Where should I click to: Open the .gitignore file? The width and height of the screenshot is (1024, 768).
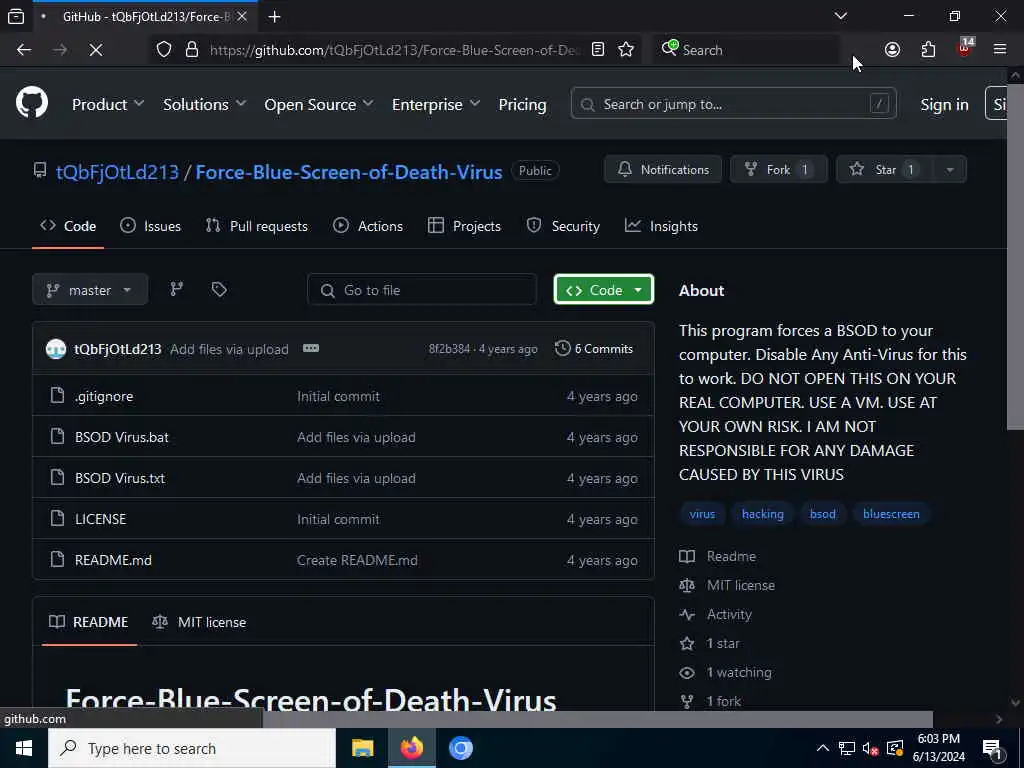pyautogui.click(x=104, y=396)
